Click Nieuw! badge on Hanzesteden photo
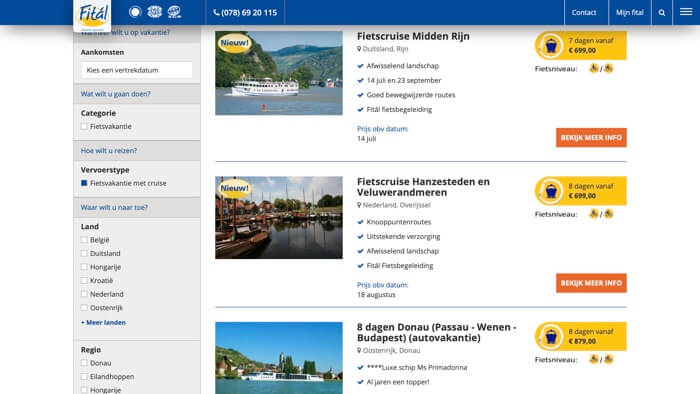700x394 pixels. point(234,188)
